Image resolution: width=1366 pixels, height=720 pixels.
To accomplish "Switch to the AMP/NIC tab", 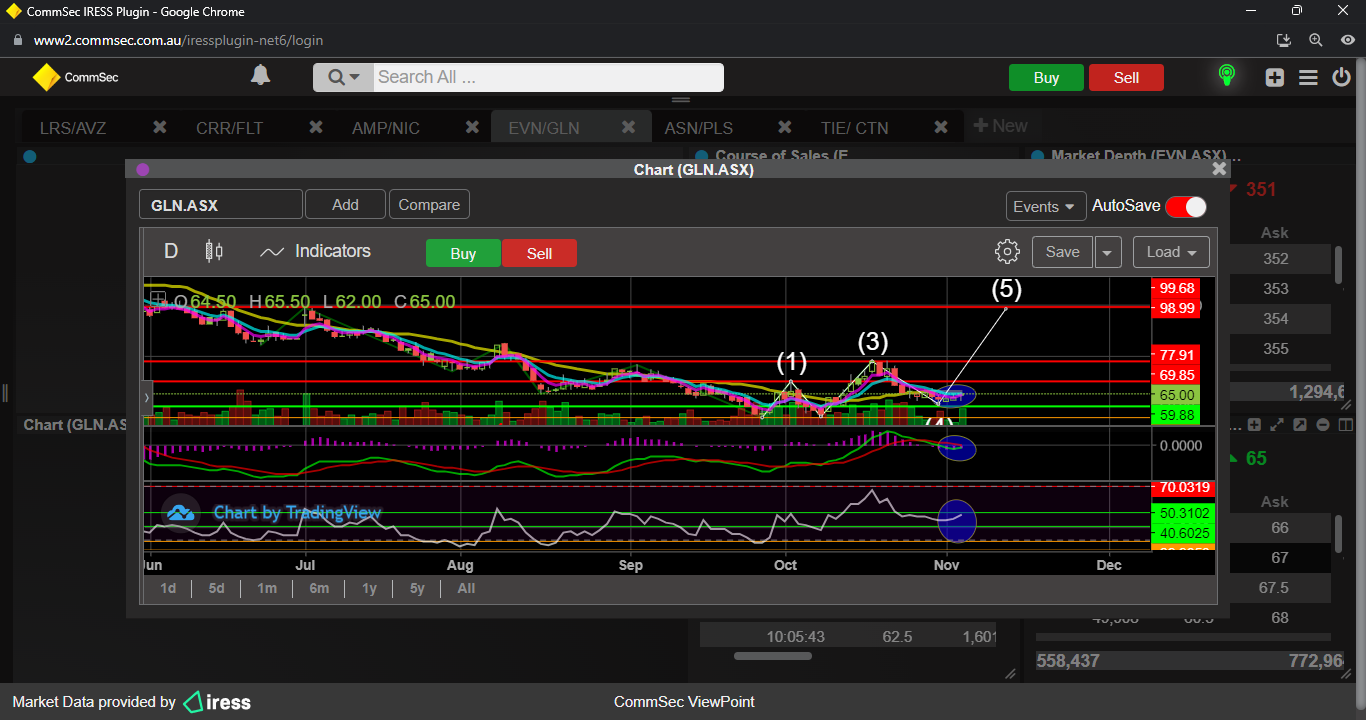I will click(385, 128).
